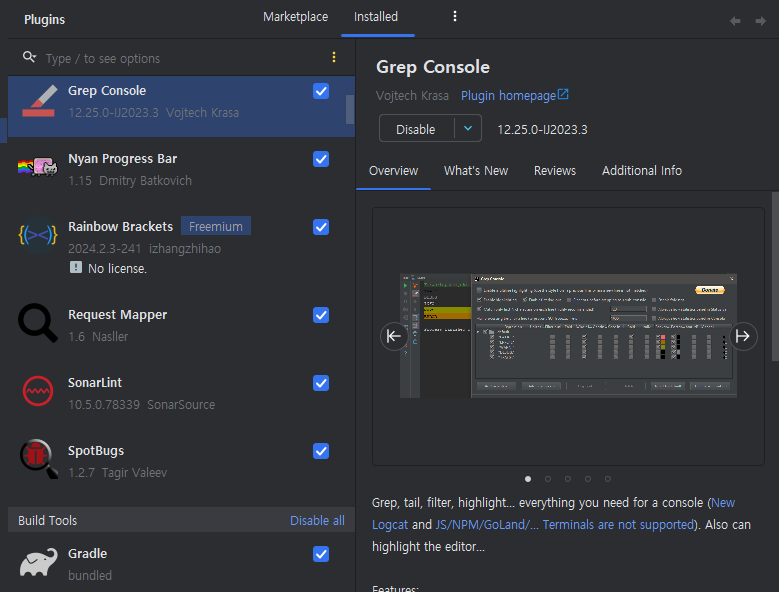This screenshot has width=779, height=592.
Task: Uncheck the Request Mapper plugin
Action: [x=321, y=315]
